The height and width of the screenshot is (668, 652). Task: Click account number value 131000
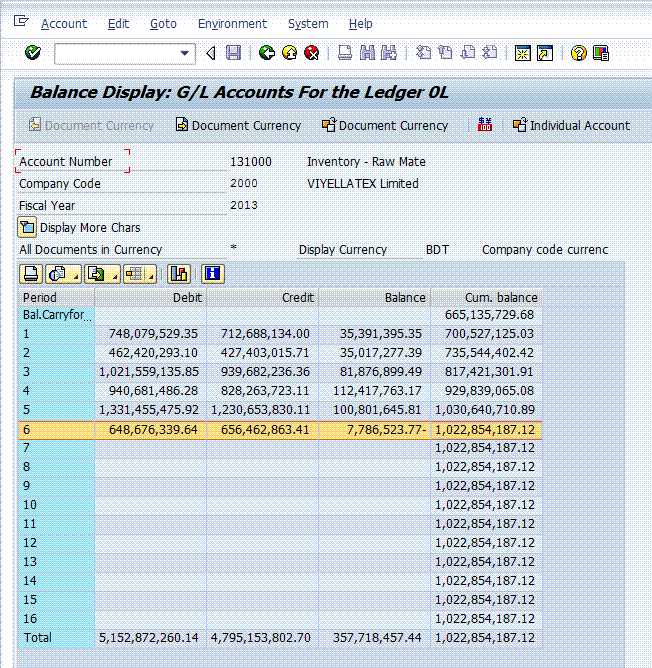tap(251, 162)
